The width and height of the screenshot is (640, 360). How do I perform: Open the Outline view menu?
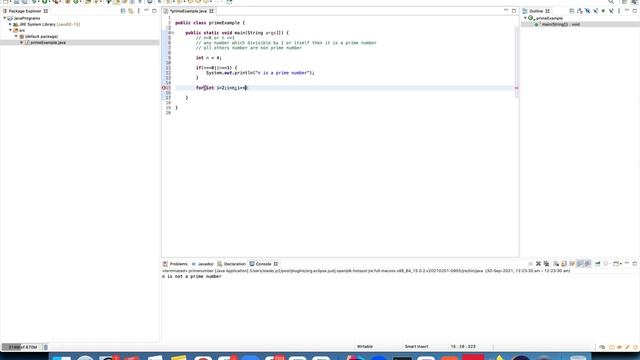(619, 11)
